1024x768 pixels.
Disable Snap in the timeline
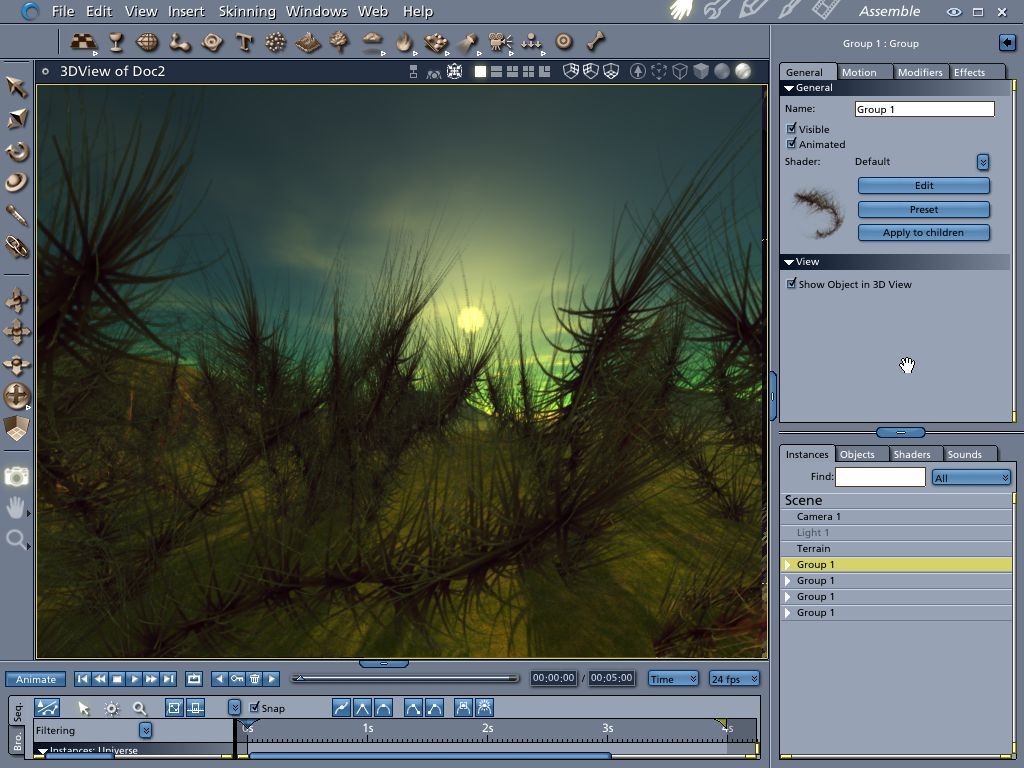pyautogui.click(x=255, y=708)
